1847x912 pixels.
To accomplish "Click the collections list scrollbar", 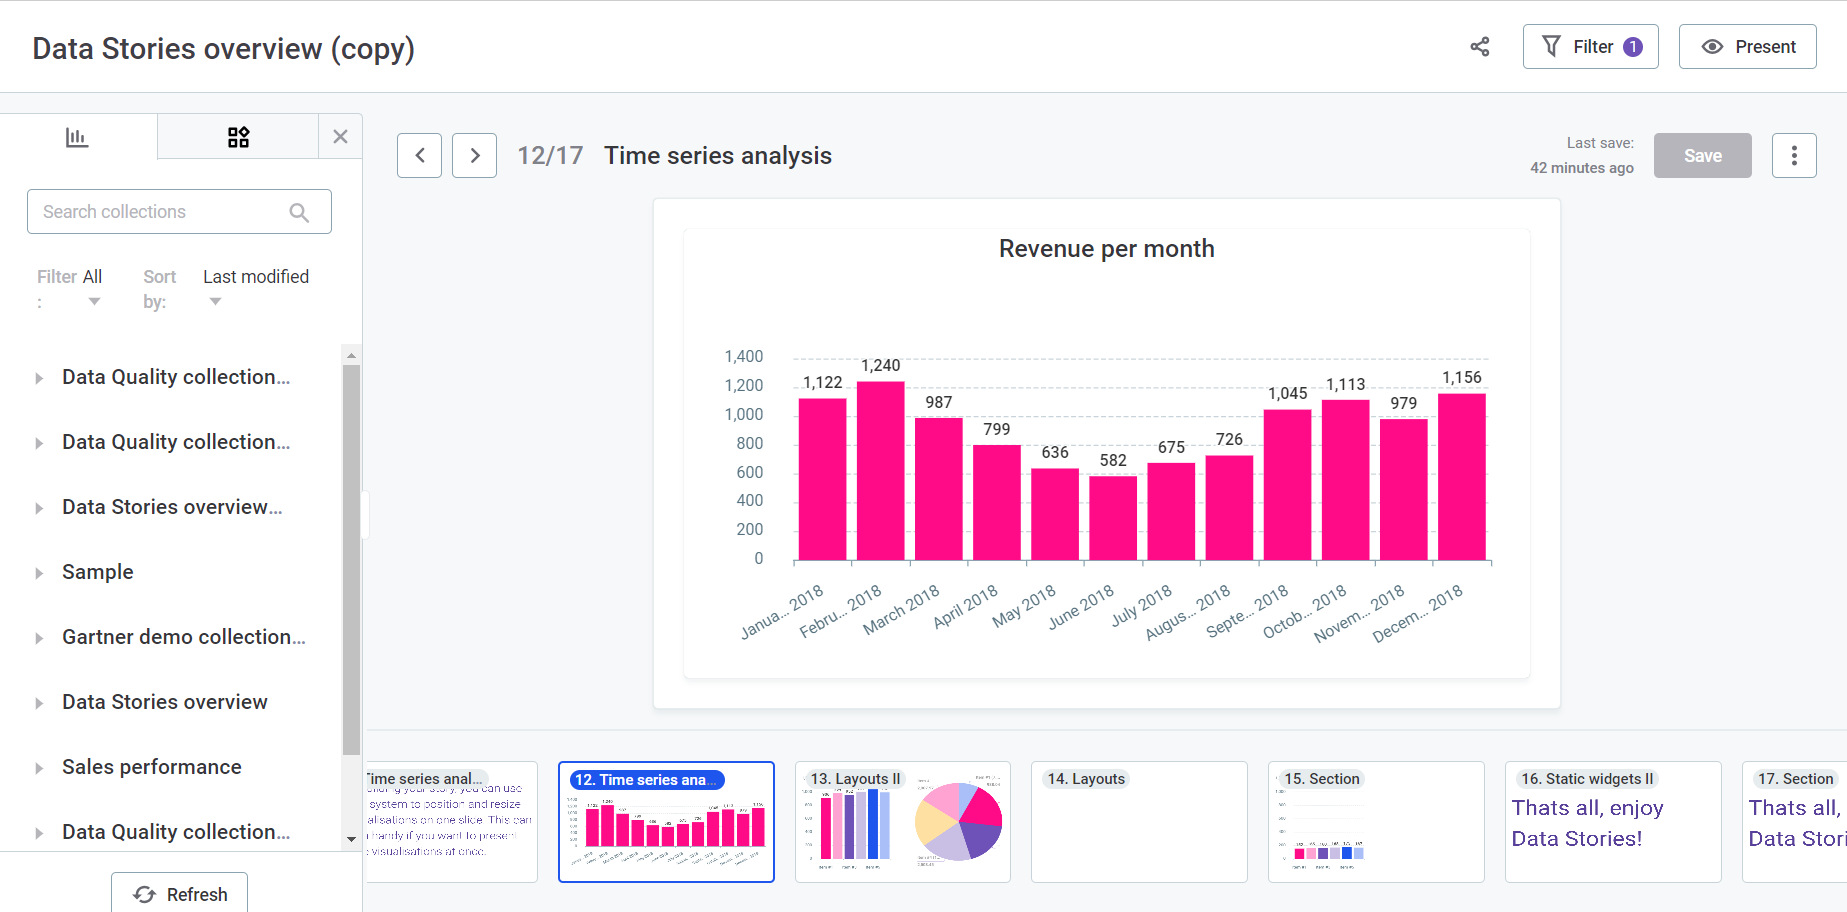I will coord(351,560).
